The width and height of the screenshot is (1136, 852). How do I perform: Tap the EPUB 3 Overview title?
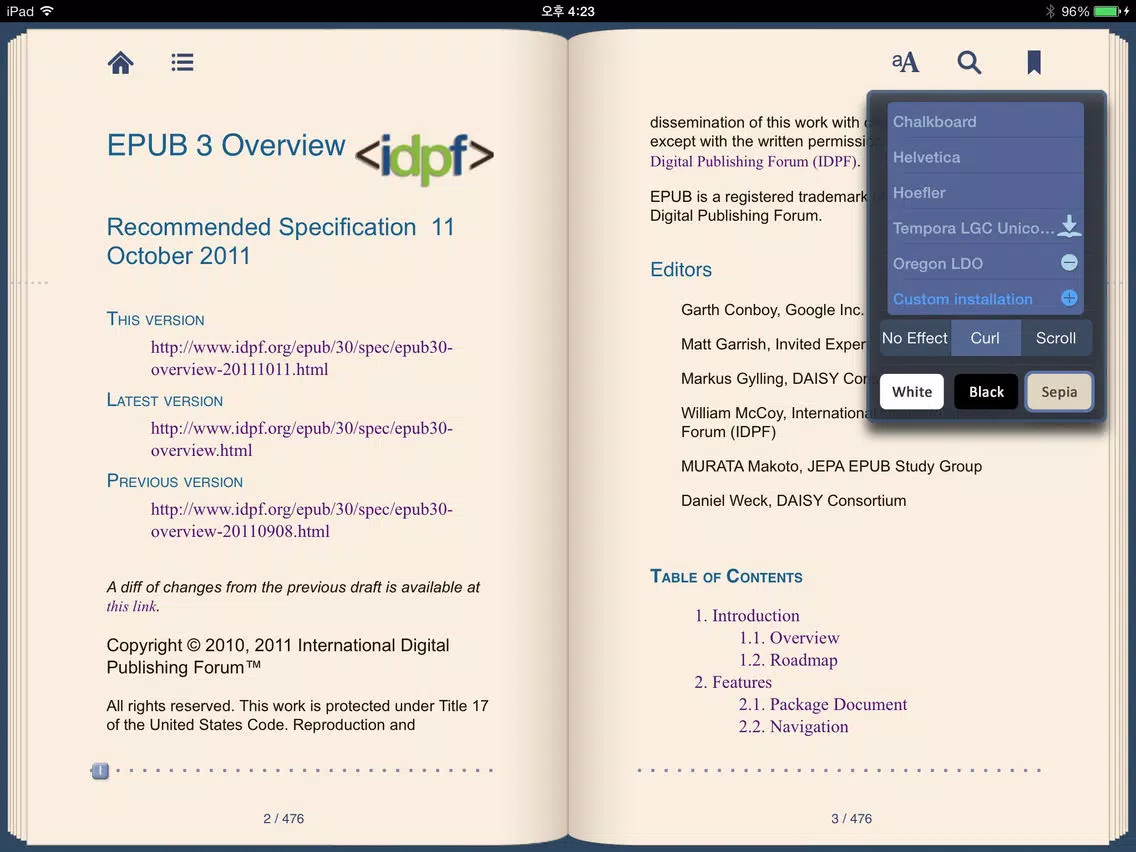(x=225, y=146)
